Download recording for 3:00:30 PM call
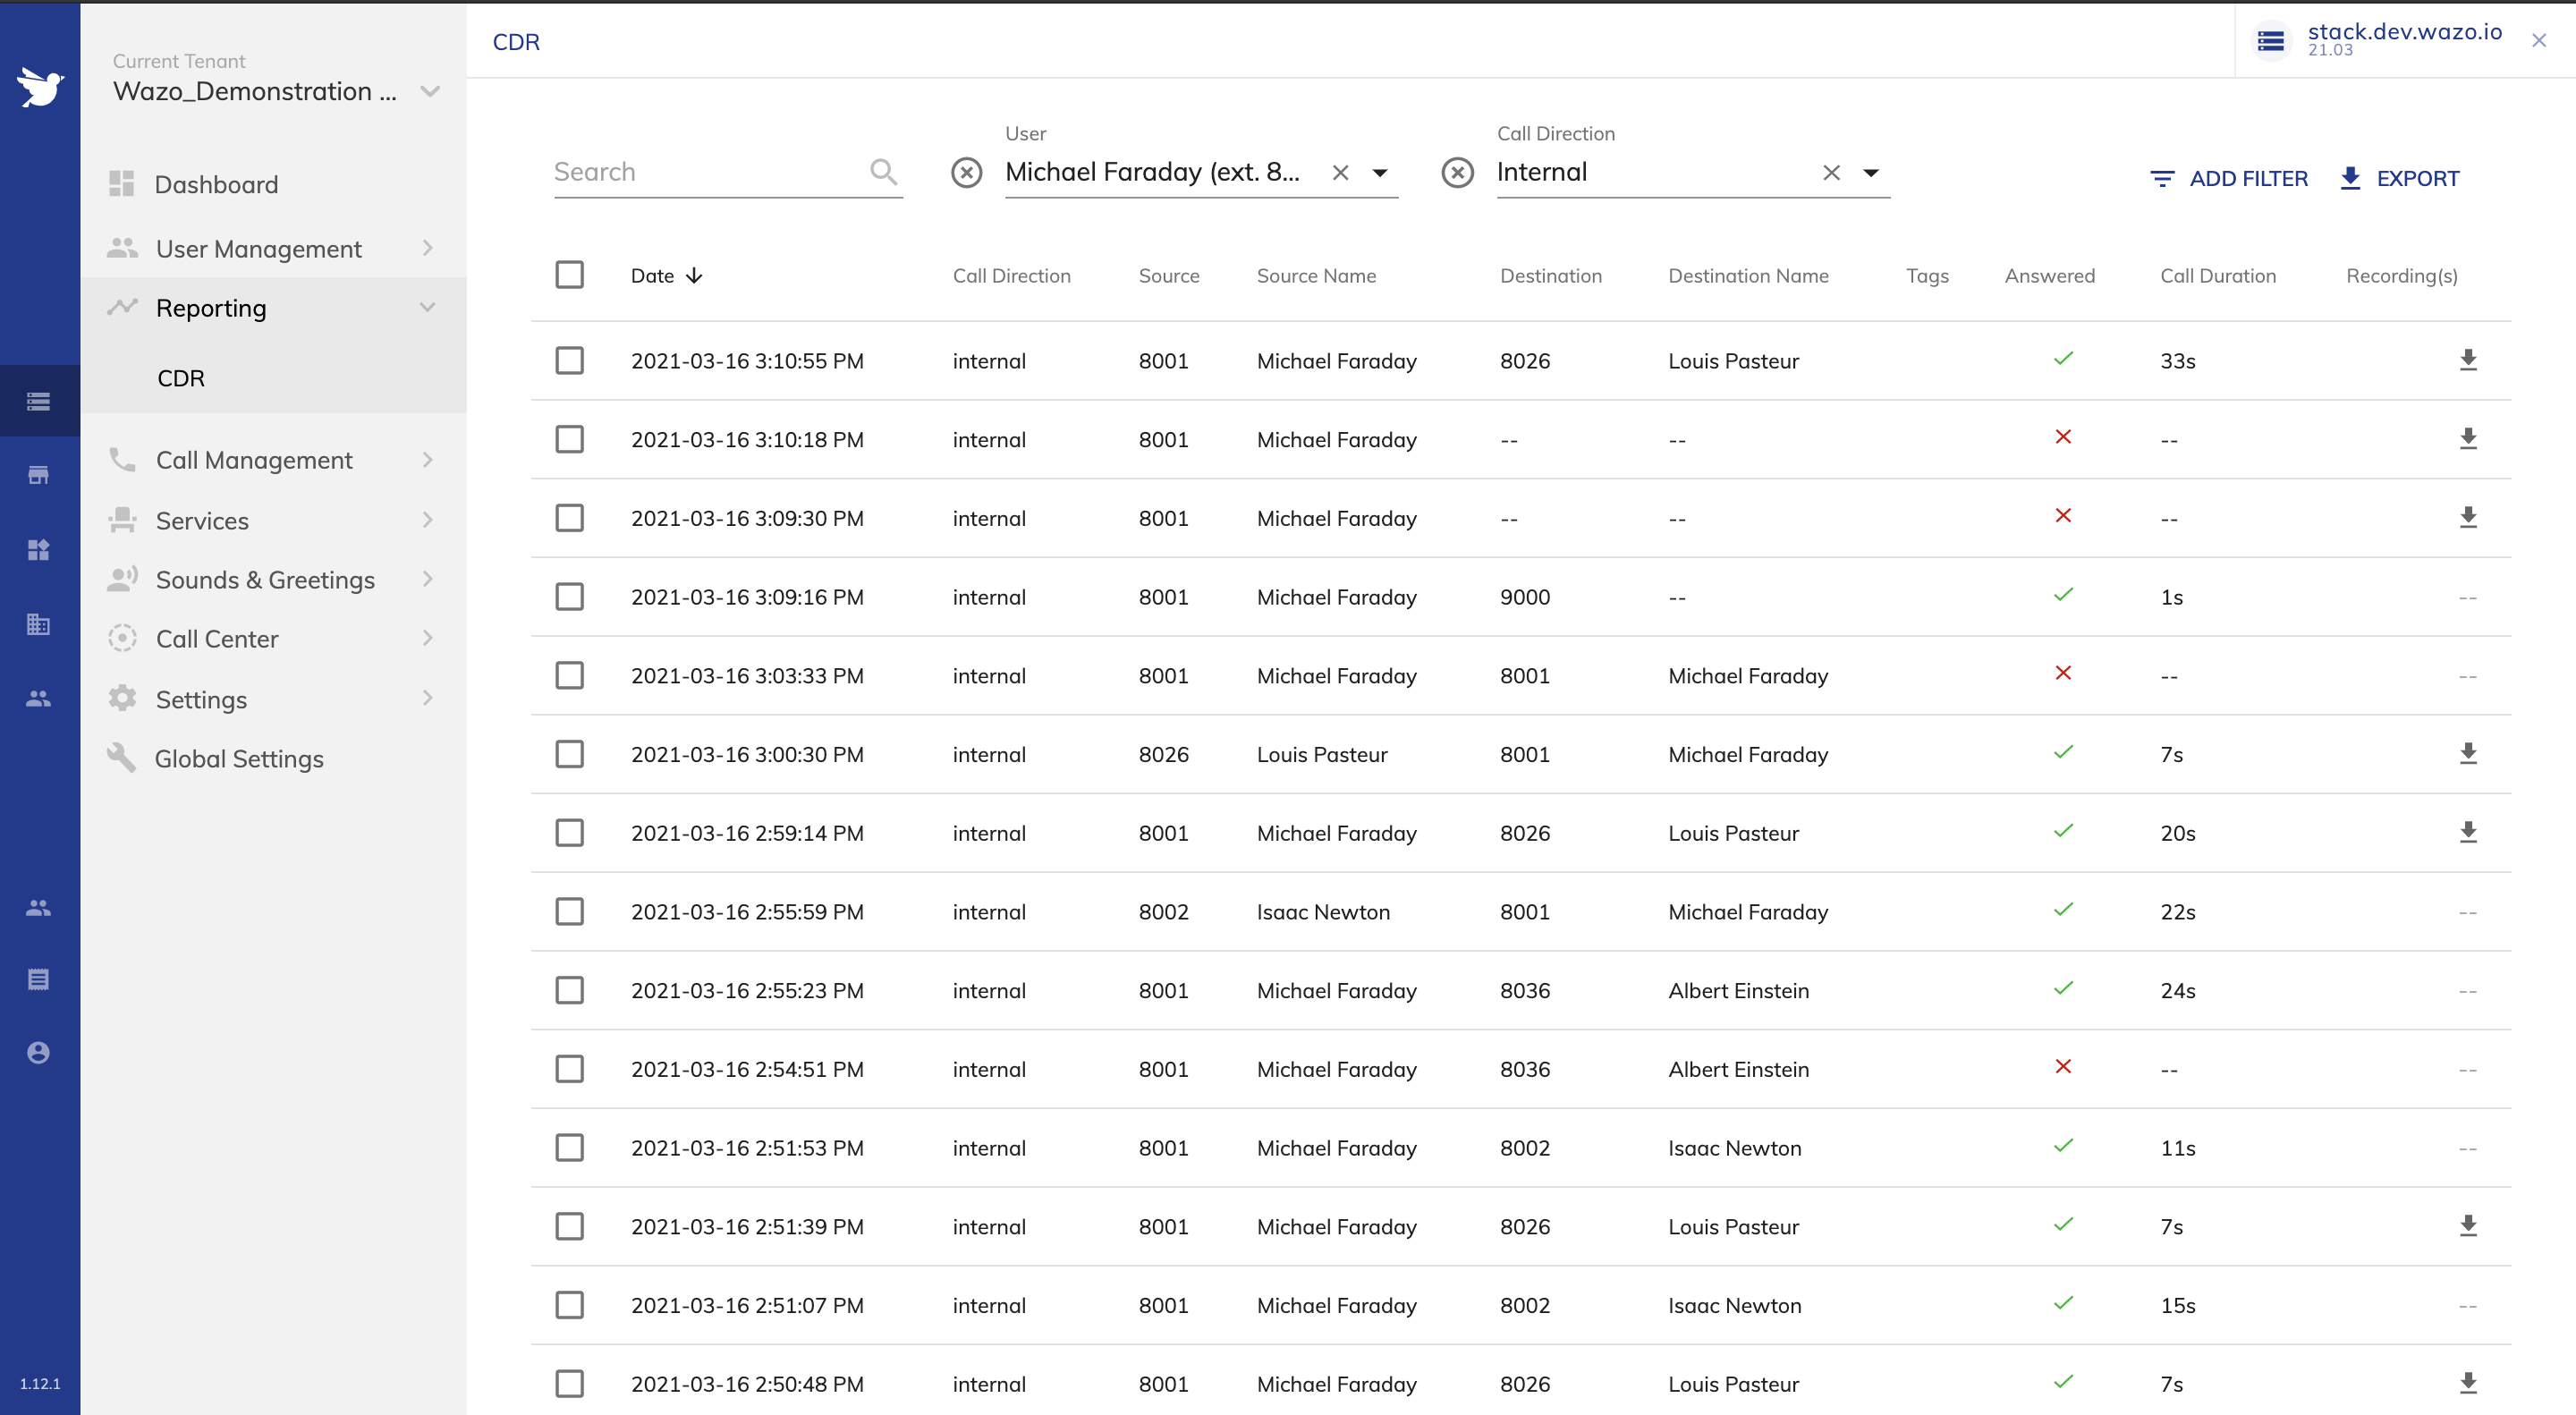The height and width of the screenshot is (1415, 2576). pos(2468,754)
